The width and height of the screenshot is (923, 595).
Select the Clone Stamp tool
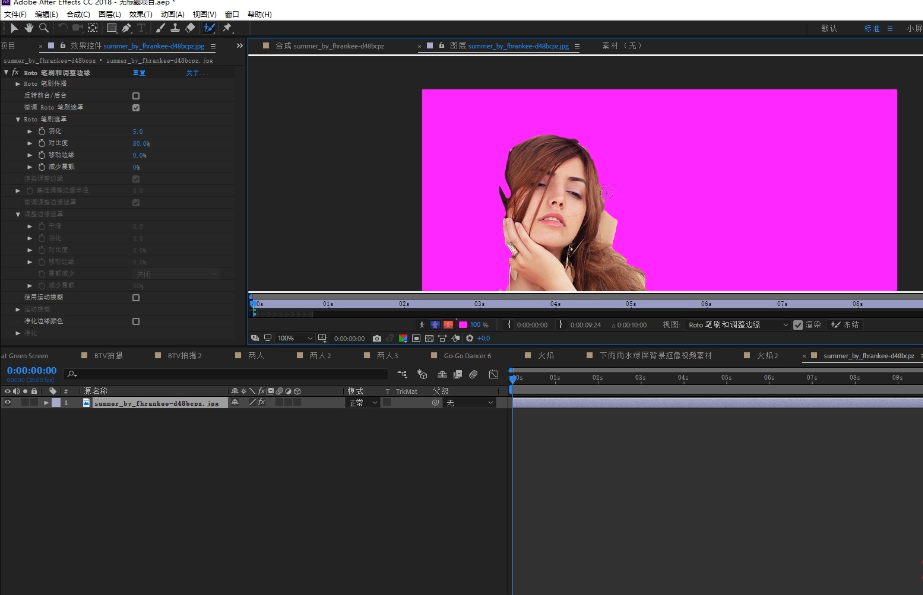pos(175,29)
